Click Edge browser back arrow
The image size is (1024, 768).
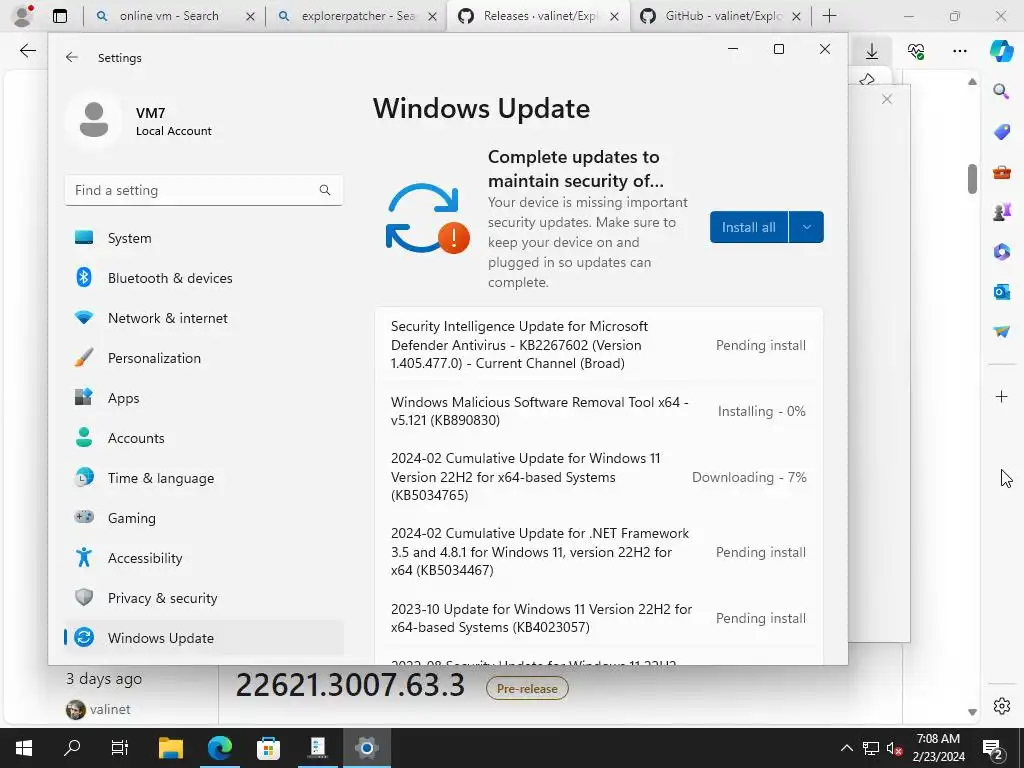27,51
